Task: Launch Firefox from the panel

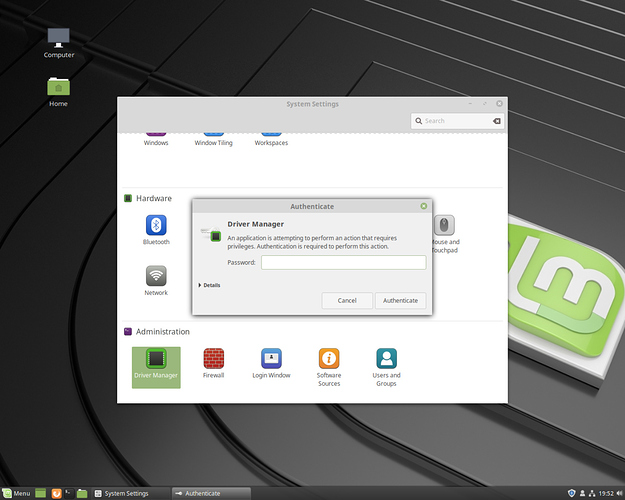Action: pos(56,493)
